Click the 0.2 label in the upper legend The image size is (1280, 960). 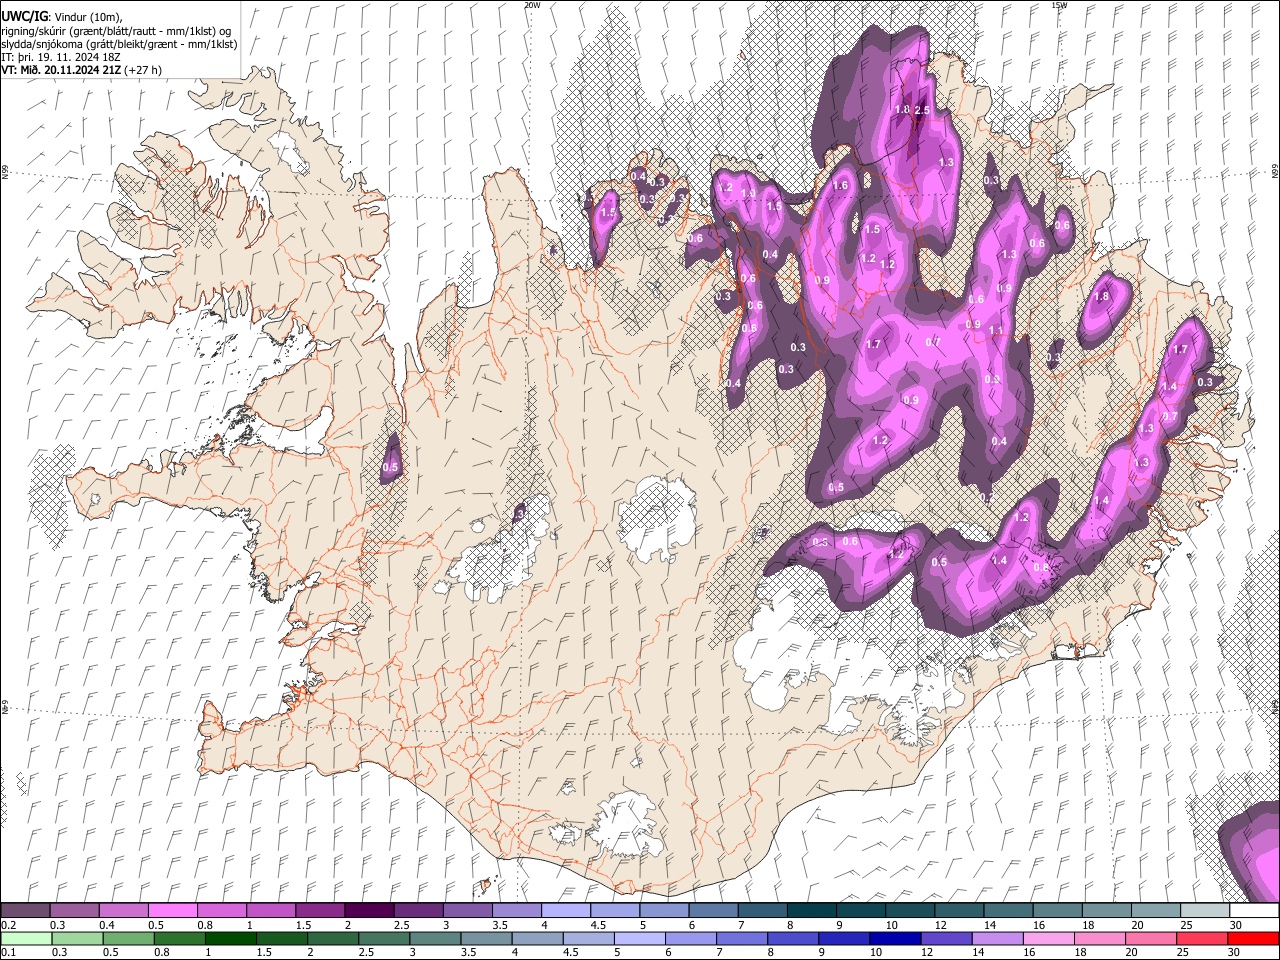coord(9,925)
